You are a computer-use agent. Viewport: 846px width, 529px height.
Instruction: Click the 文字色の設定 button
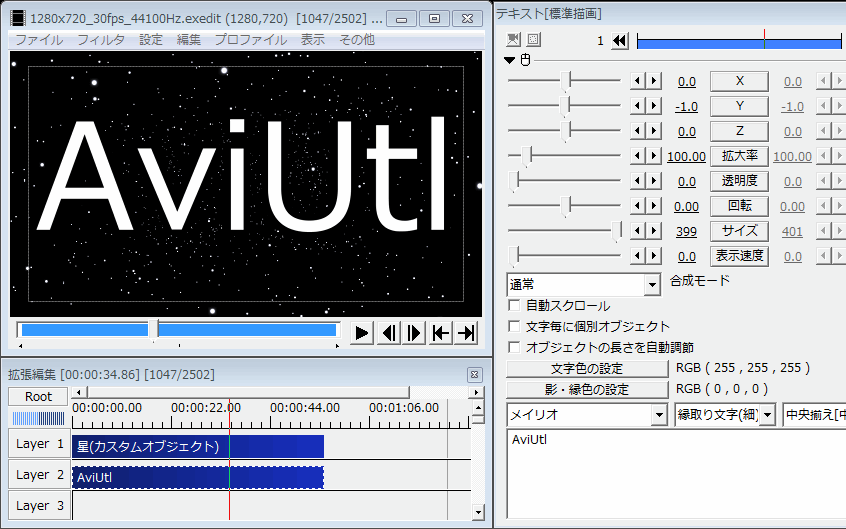587,369
